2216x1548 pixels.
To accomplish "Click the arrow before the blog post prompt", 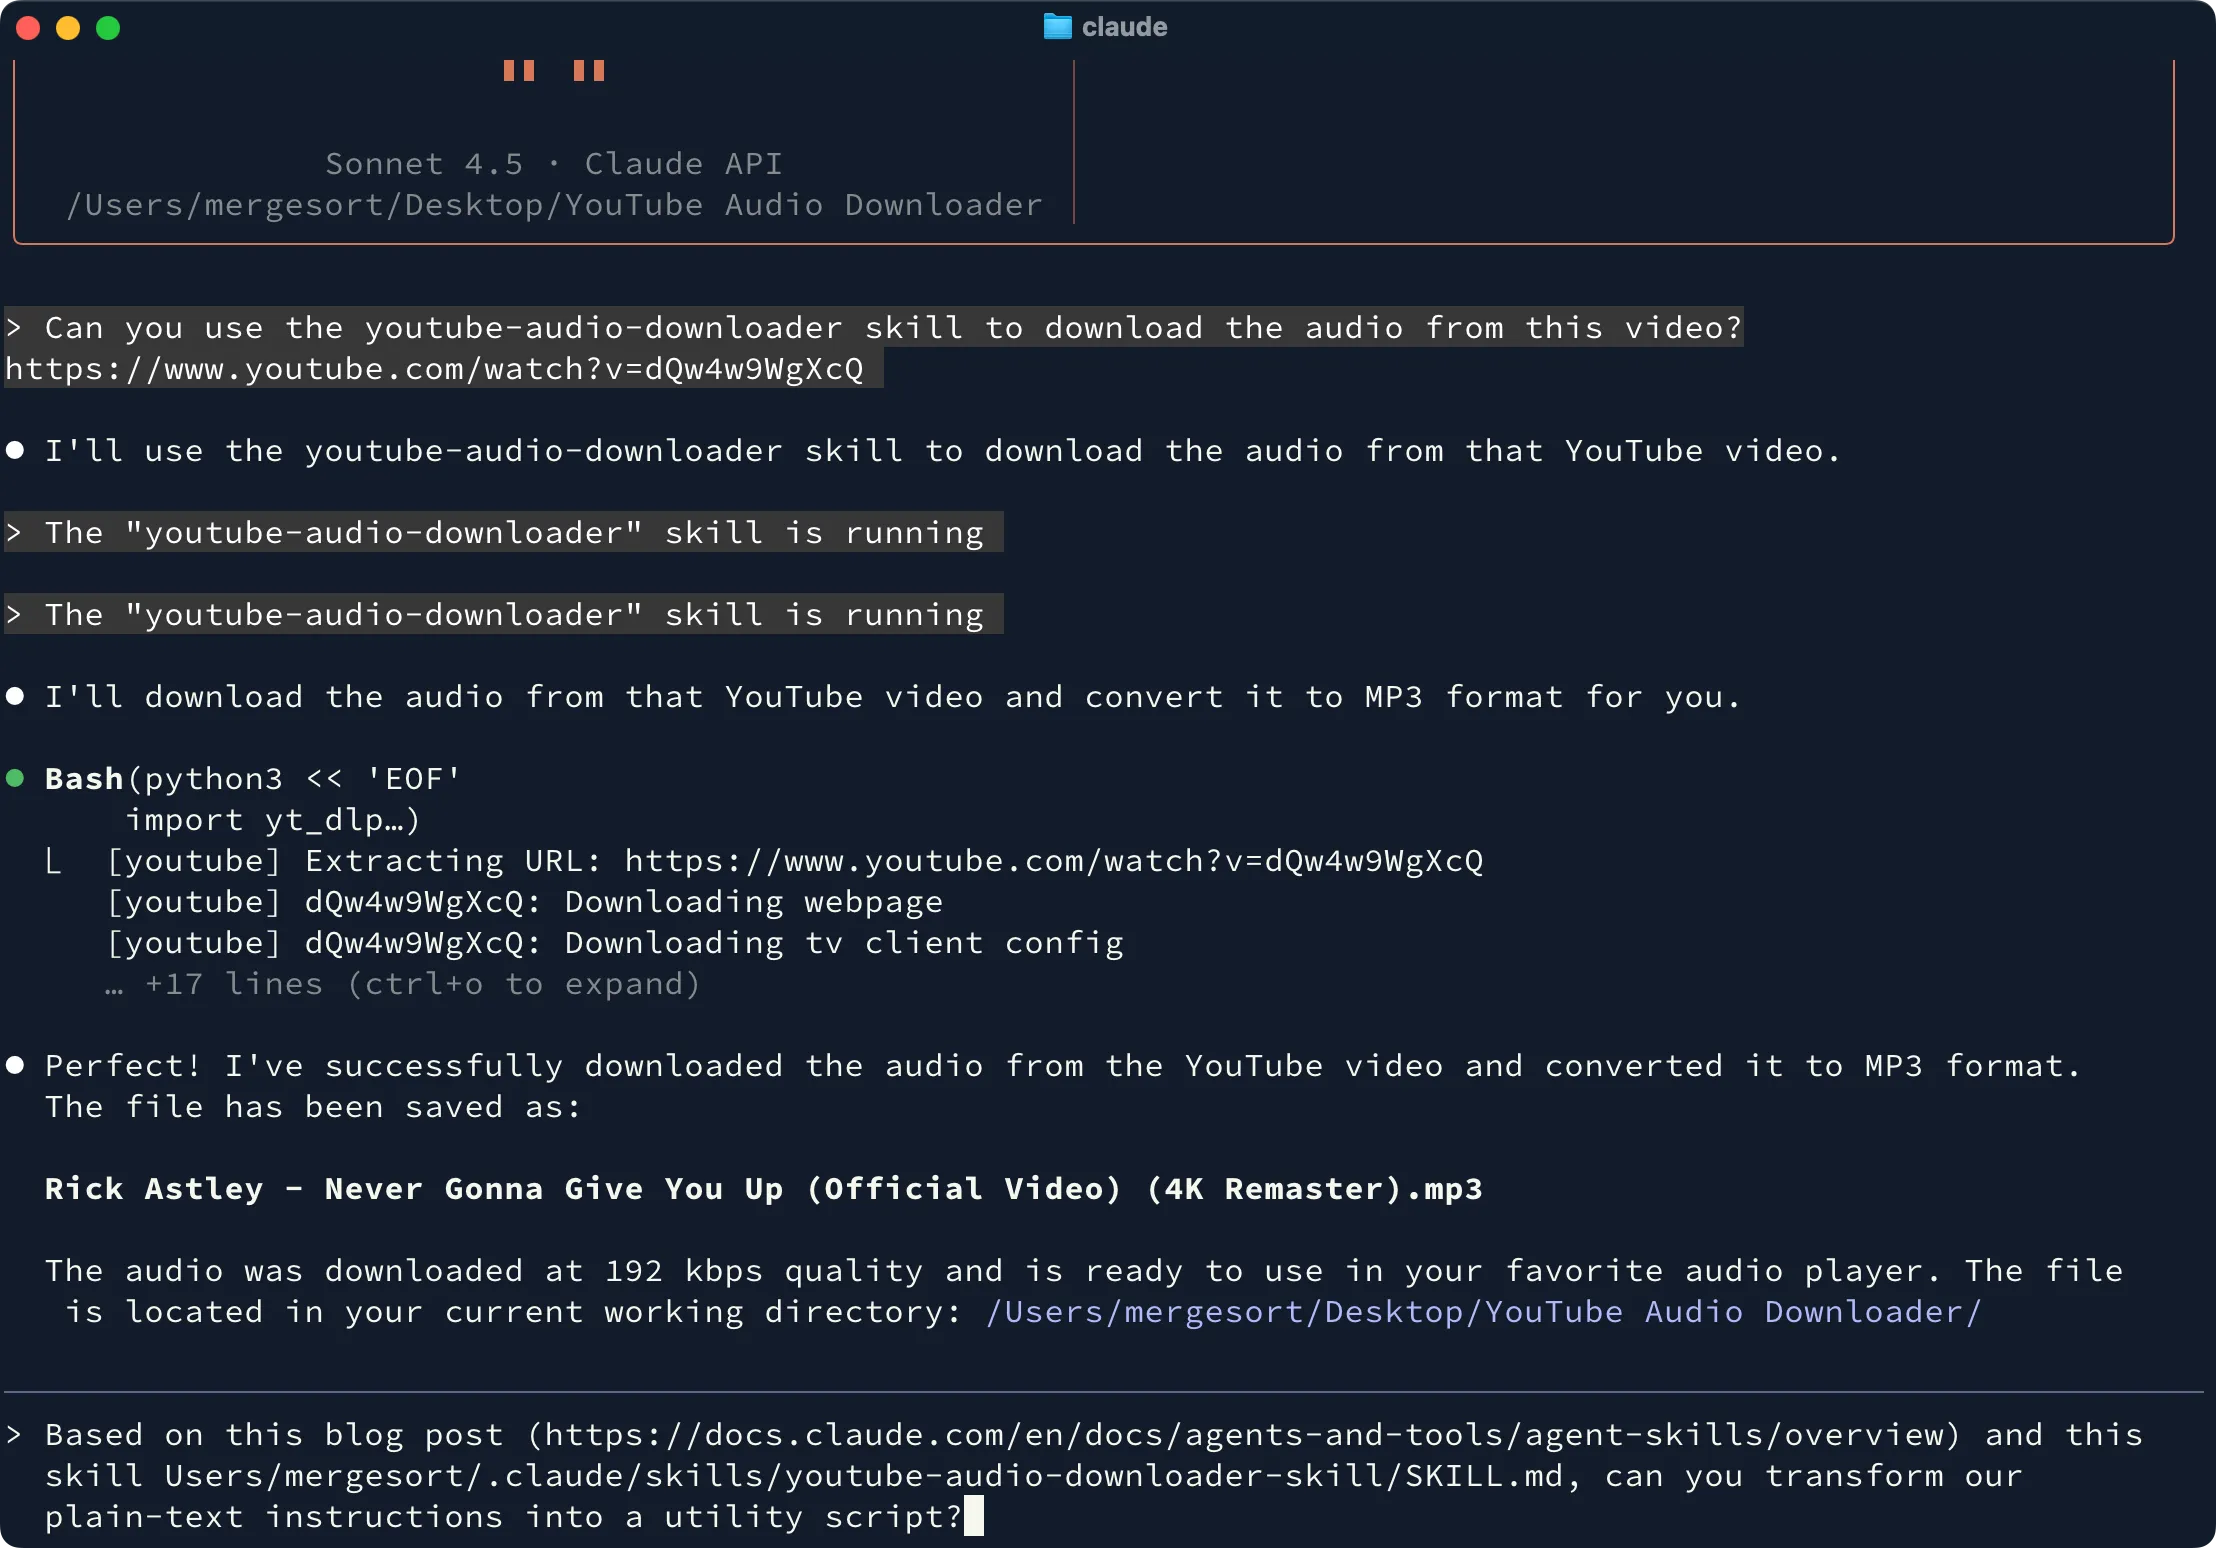I will coord(14,1435).
